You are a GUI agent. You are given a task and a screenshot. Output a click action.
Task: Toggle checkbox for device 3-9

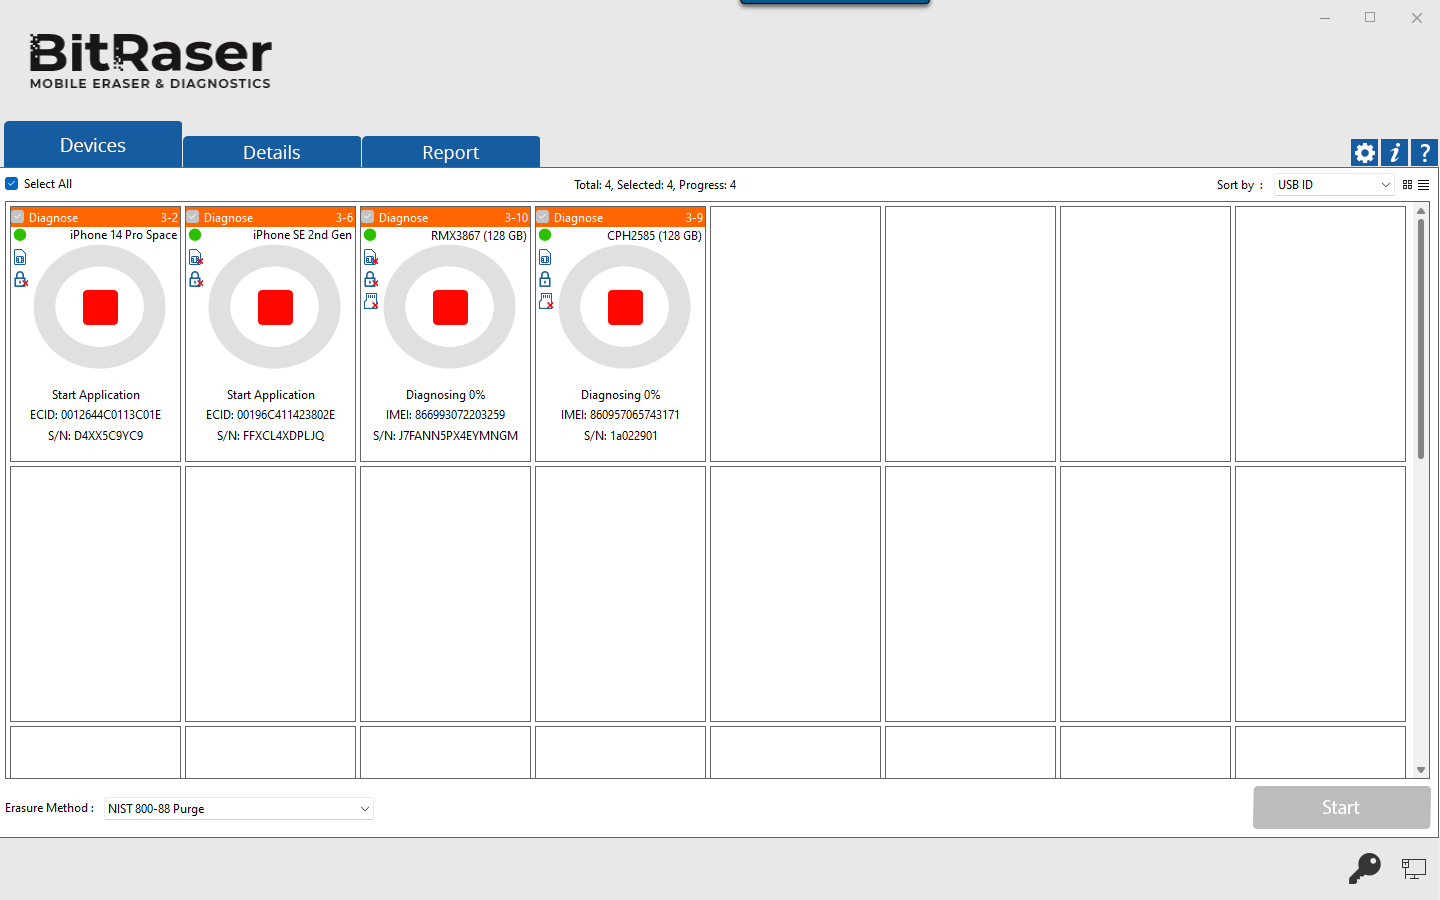(543, 217)
